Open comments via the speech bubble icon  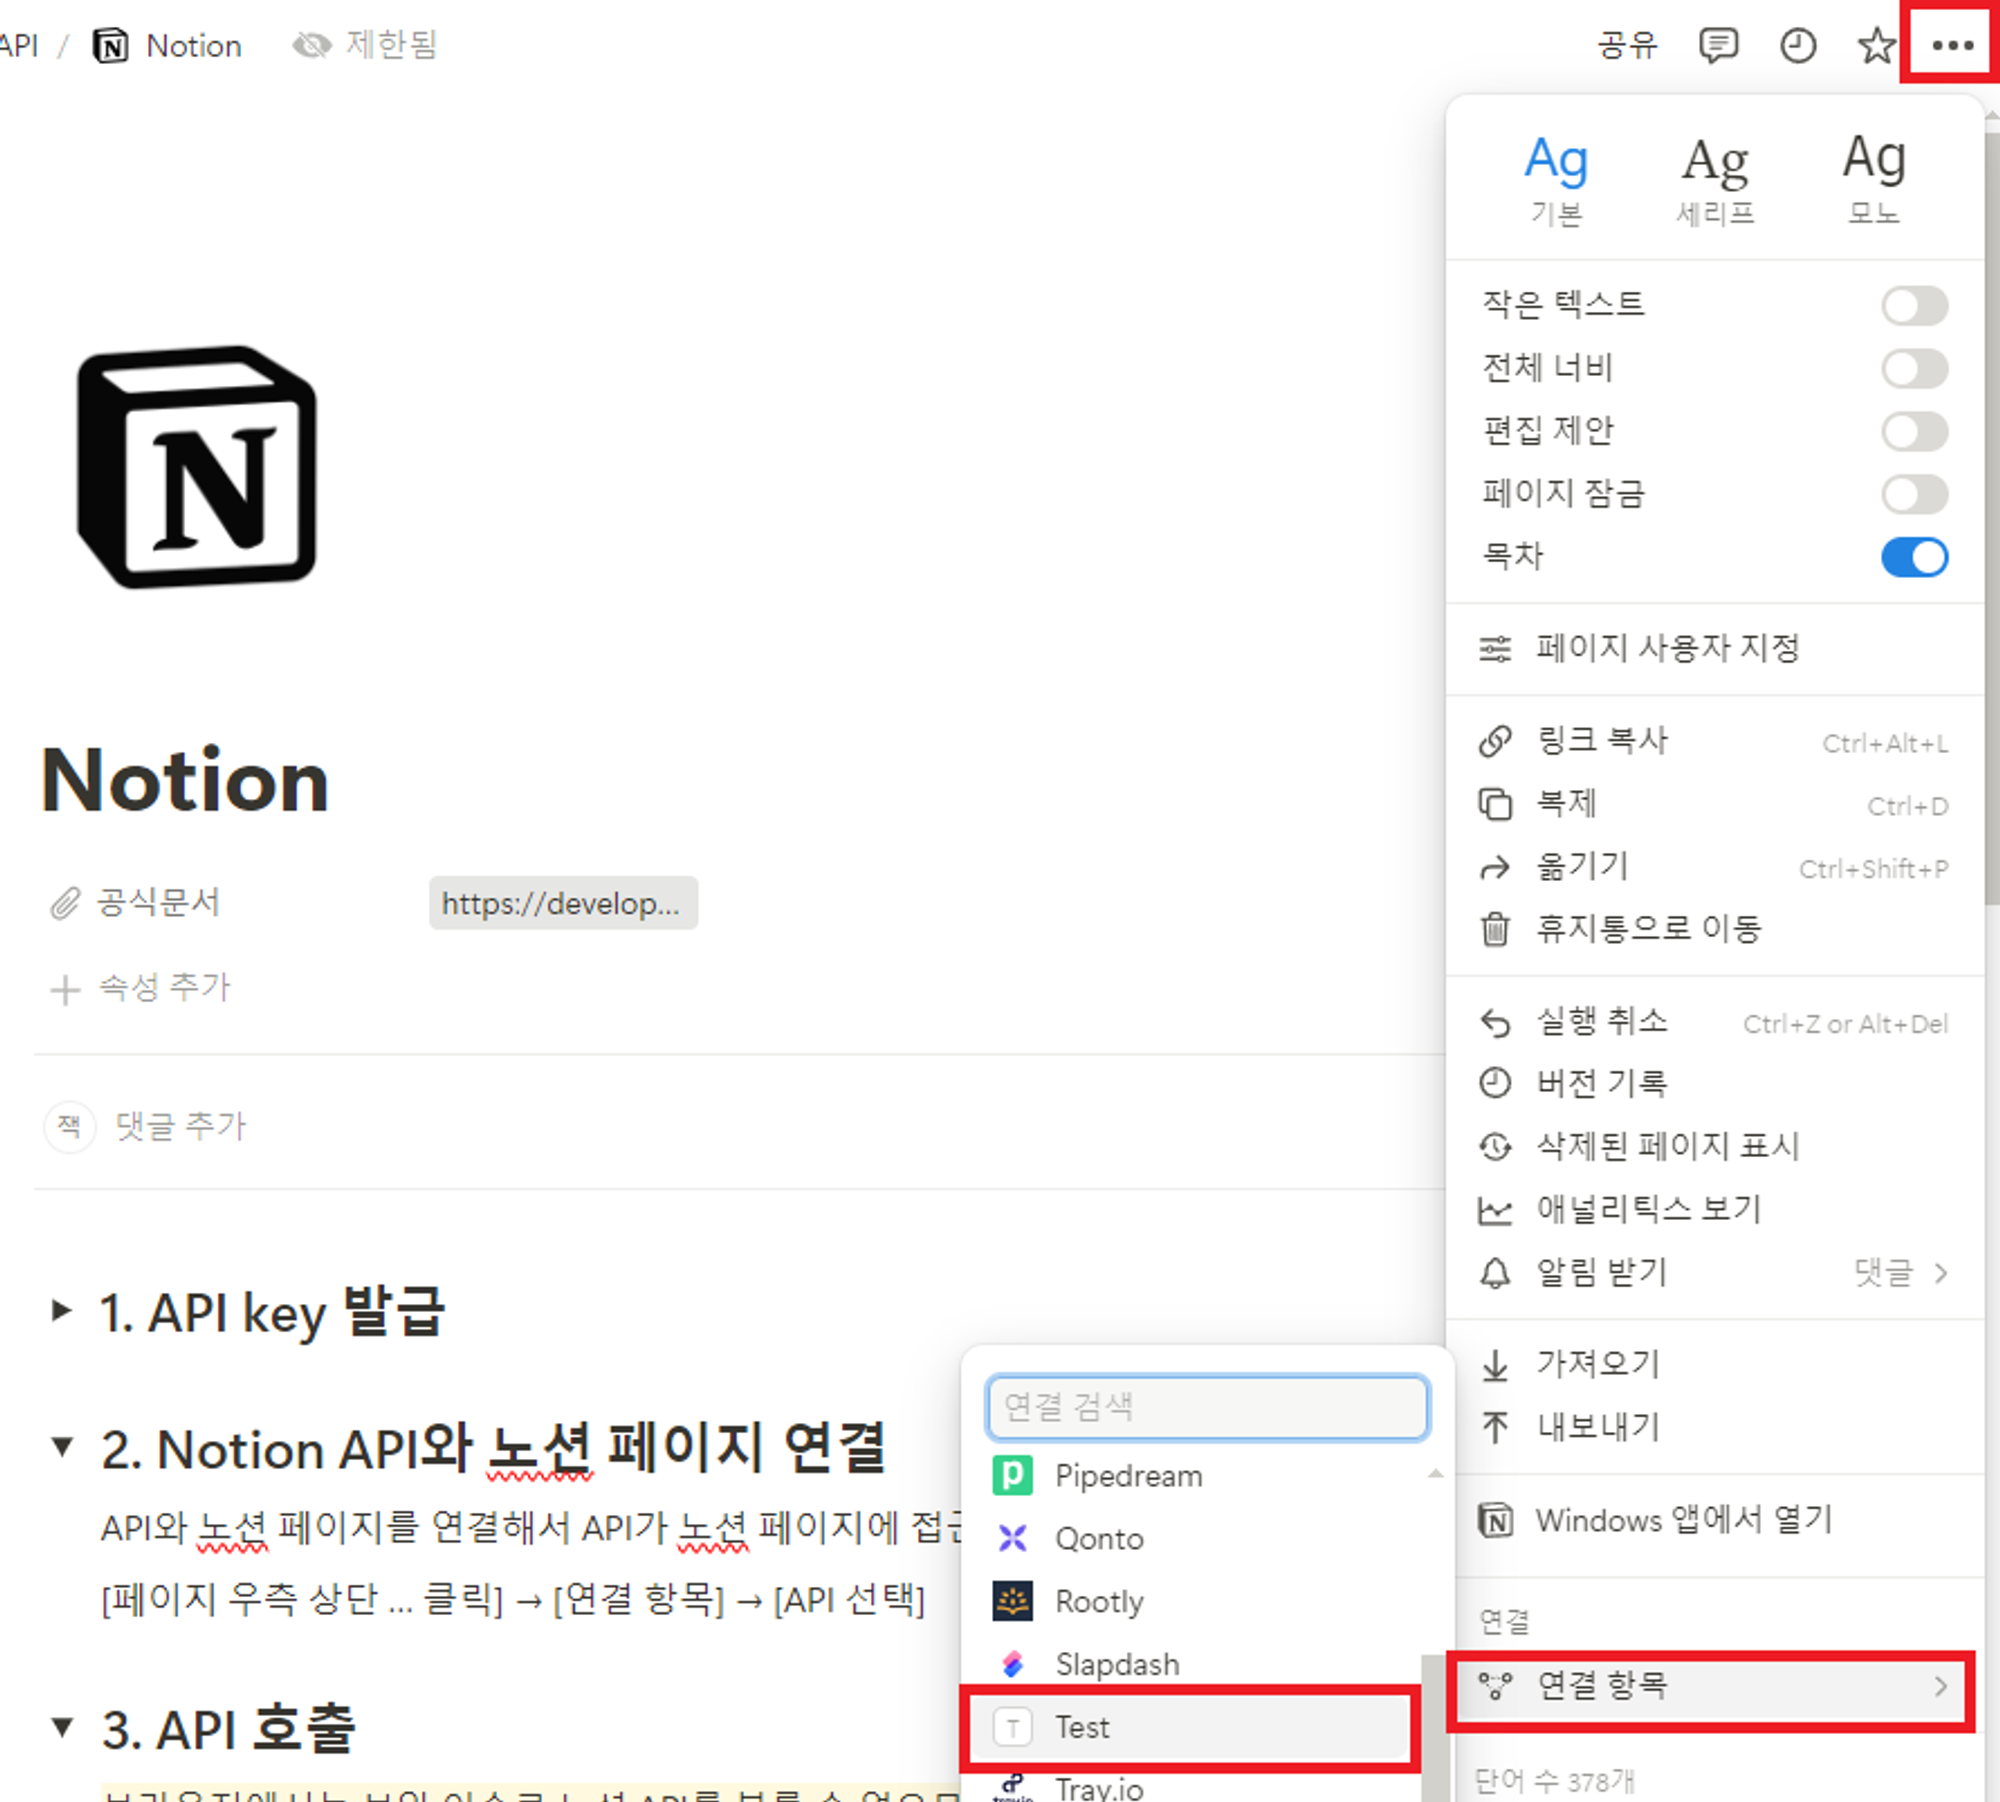pyautogui.click(x=1719, y=45)
